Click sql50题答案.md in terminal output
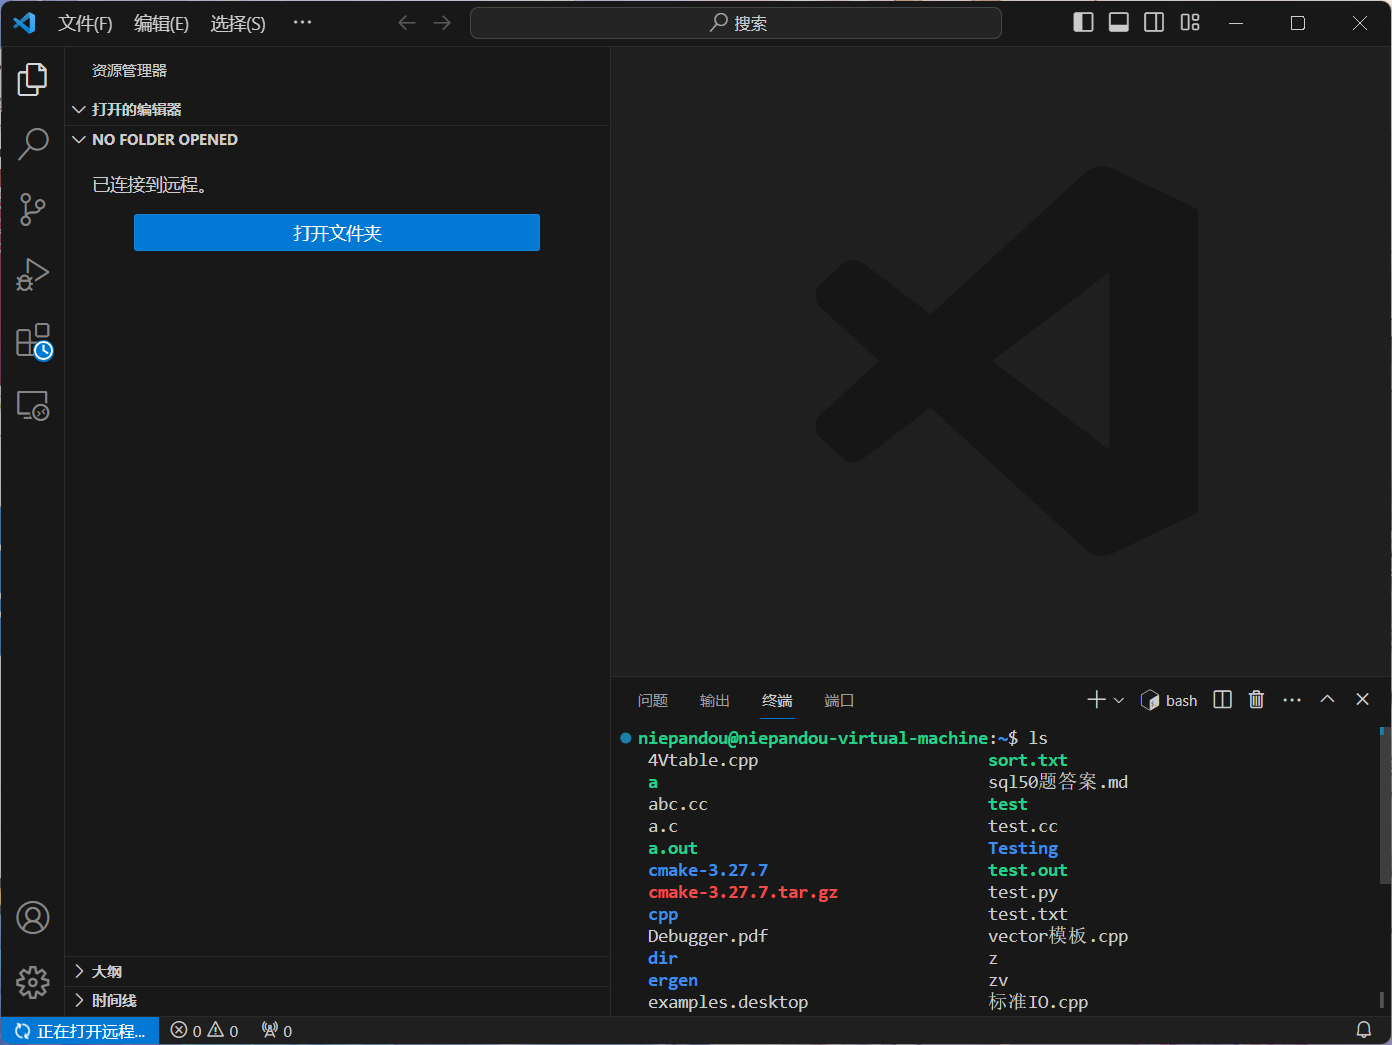1392x1045 pixels. pyautogui.click(x=1058, y=783)
